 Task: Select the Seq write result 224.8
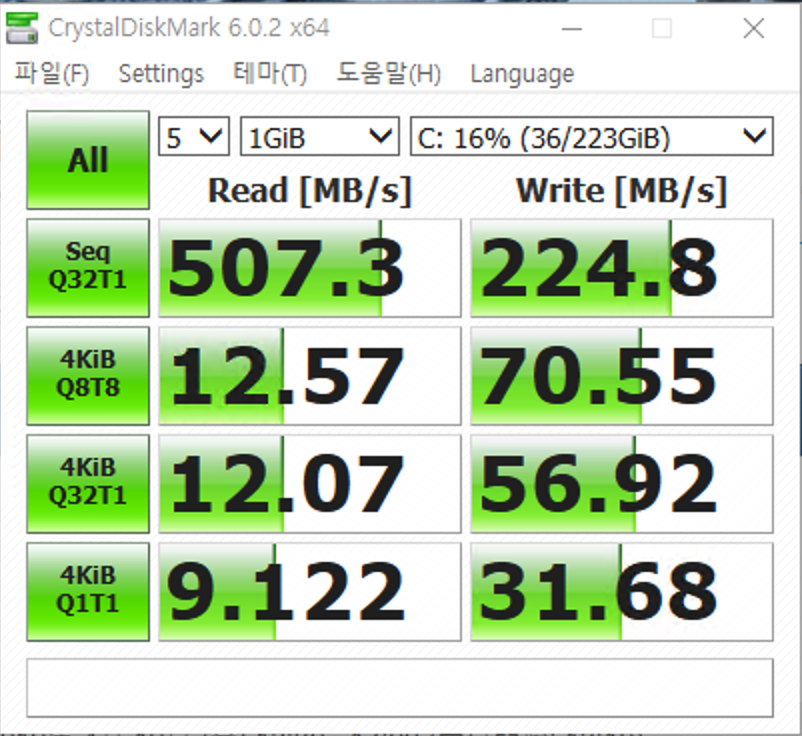coord(621,268)
